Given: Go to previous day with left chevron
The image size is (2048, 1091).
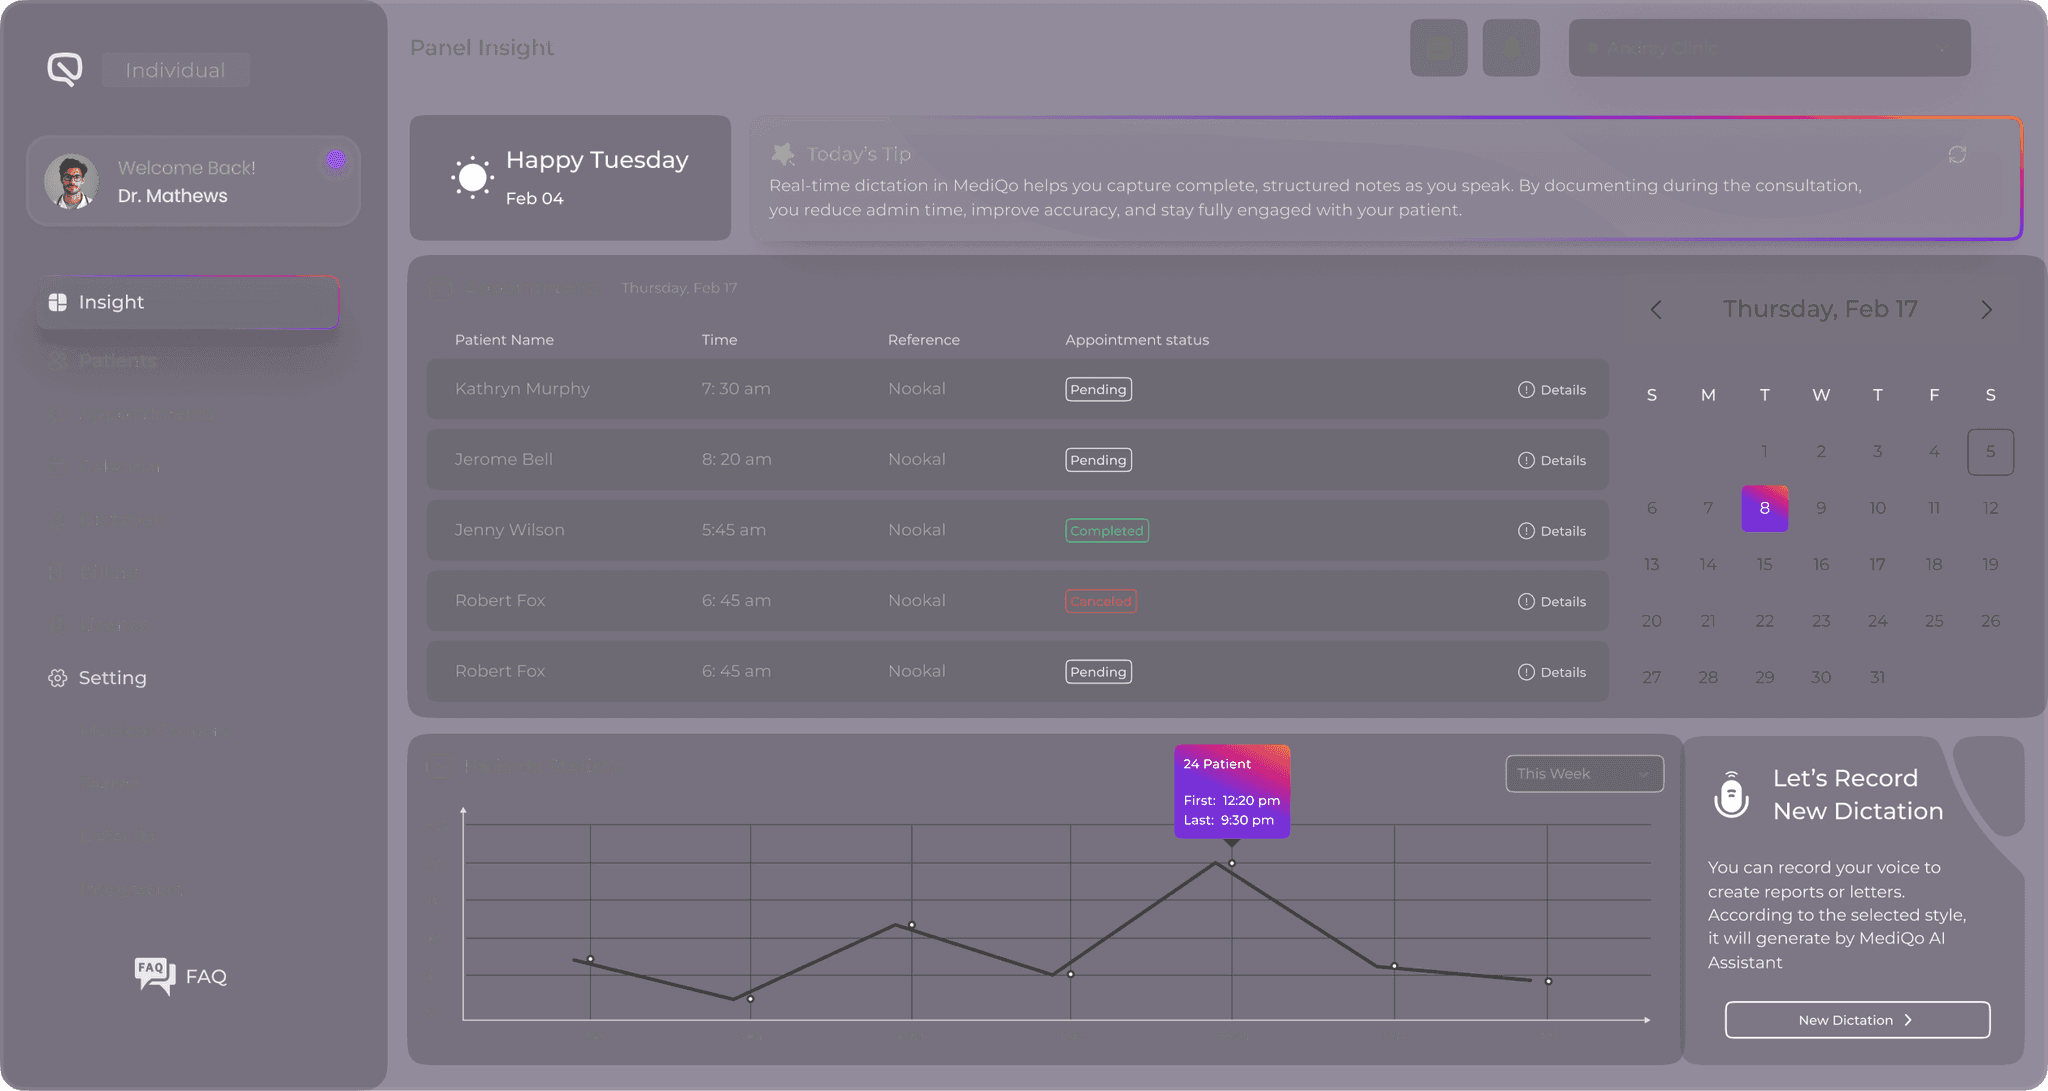Looking at the screenshot, I should [1656, 310].
